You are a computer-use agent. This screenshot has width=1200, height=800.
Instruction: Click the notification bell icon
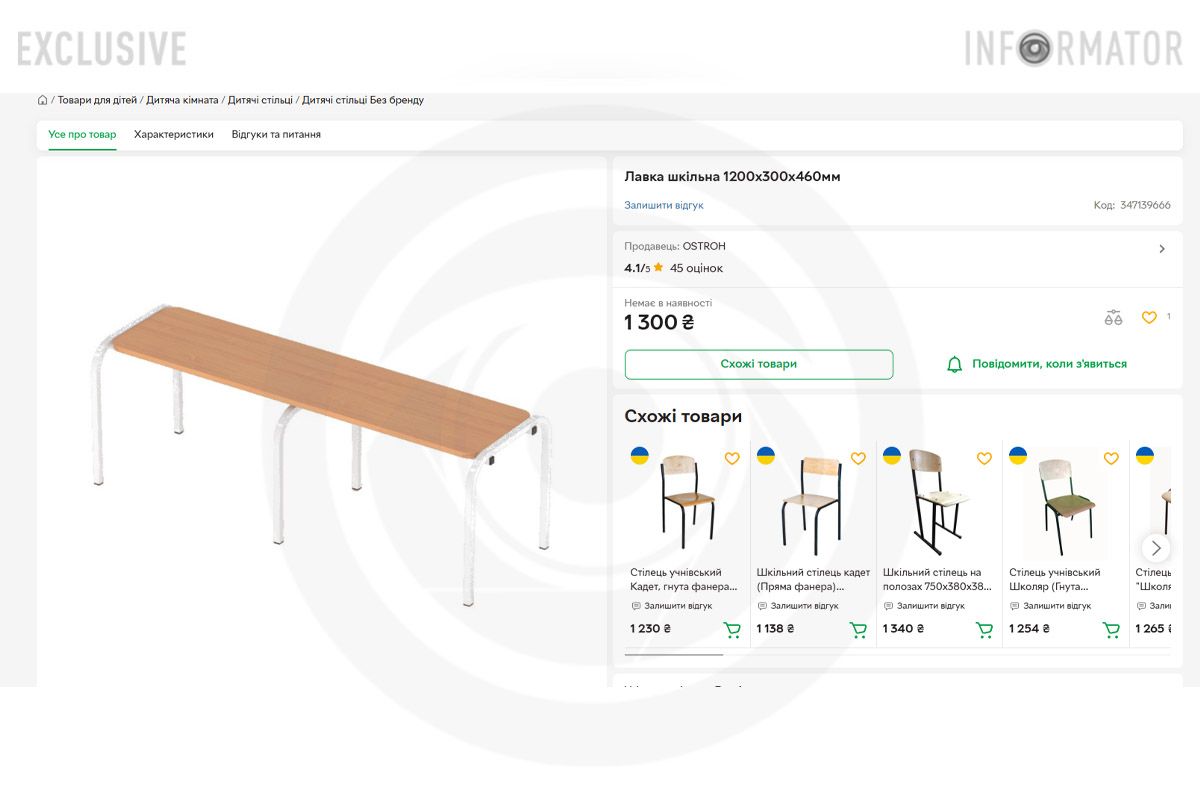click(x=954, y=364)
